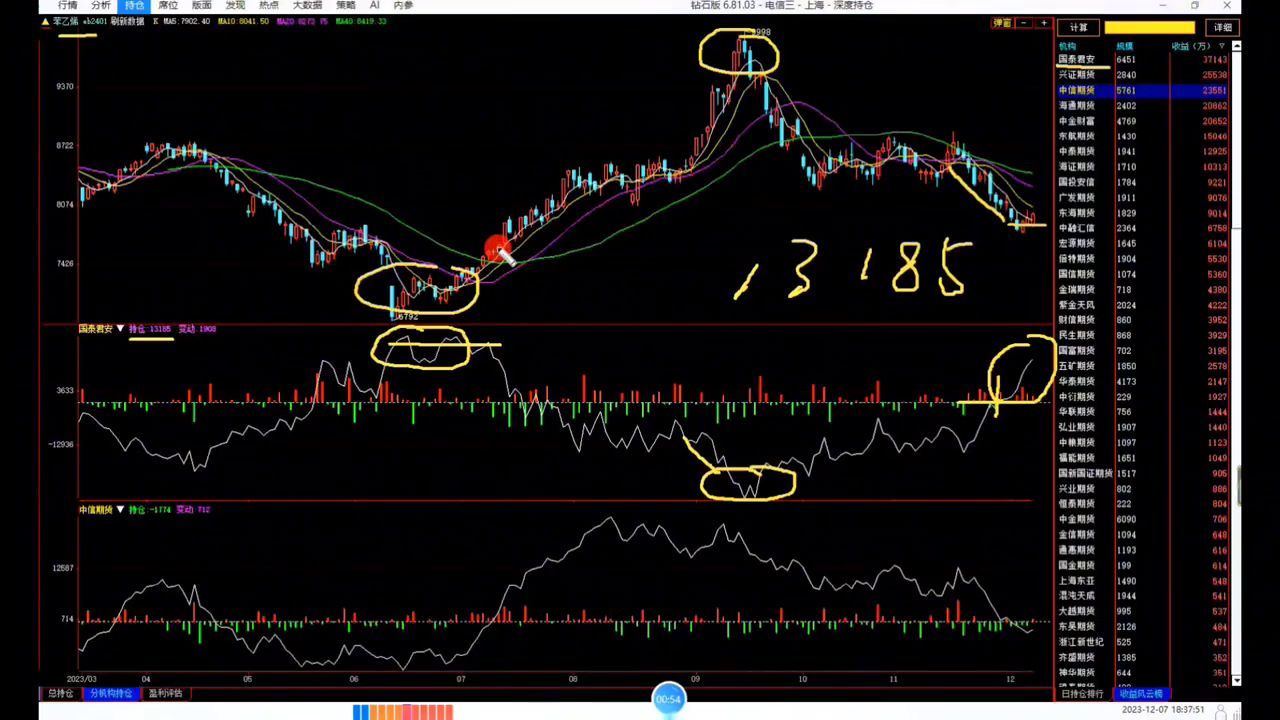
Task: Open the 持仓 menu tab
Action: [x=134, y=6]
